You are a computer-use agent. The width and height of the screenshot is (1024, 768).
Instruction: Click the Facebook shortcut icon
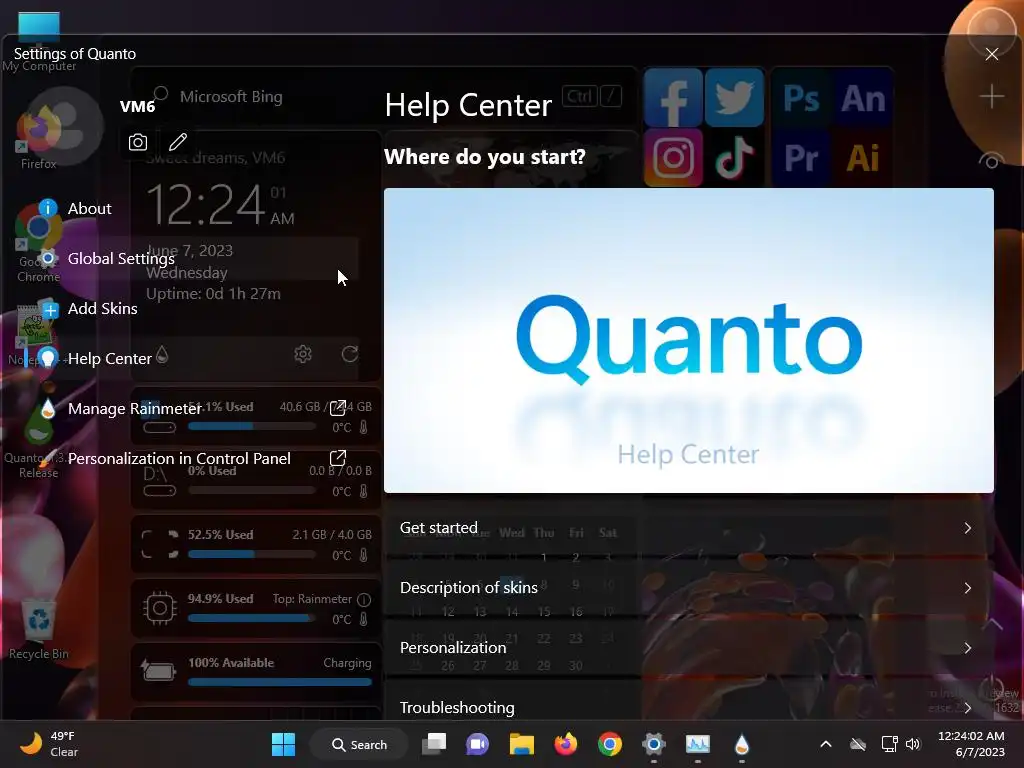pyautogui.click(x=673, y=98)
